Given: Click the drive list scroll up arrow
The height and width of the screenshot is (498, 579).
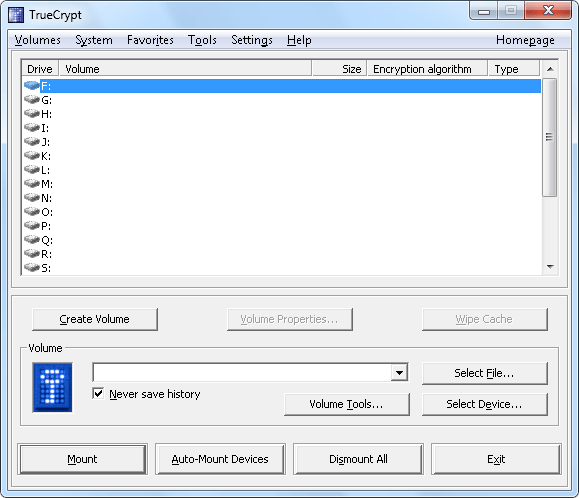Looking at the screenshot, I should click(550, 69).
